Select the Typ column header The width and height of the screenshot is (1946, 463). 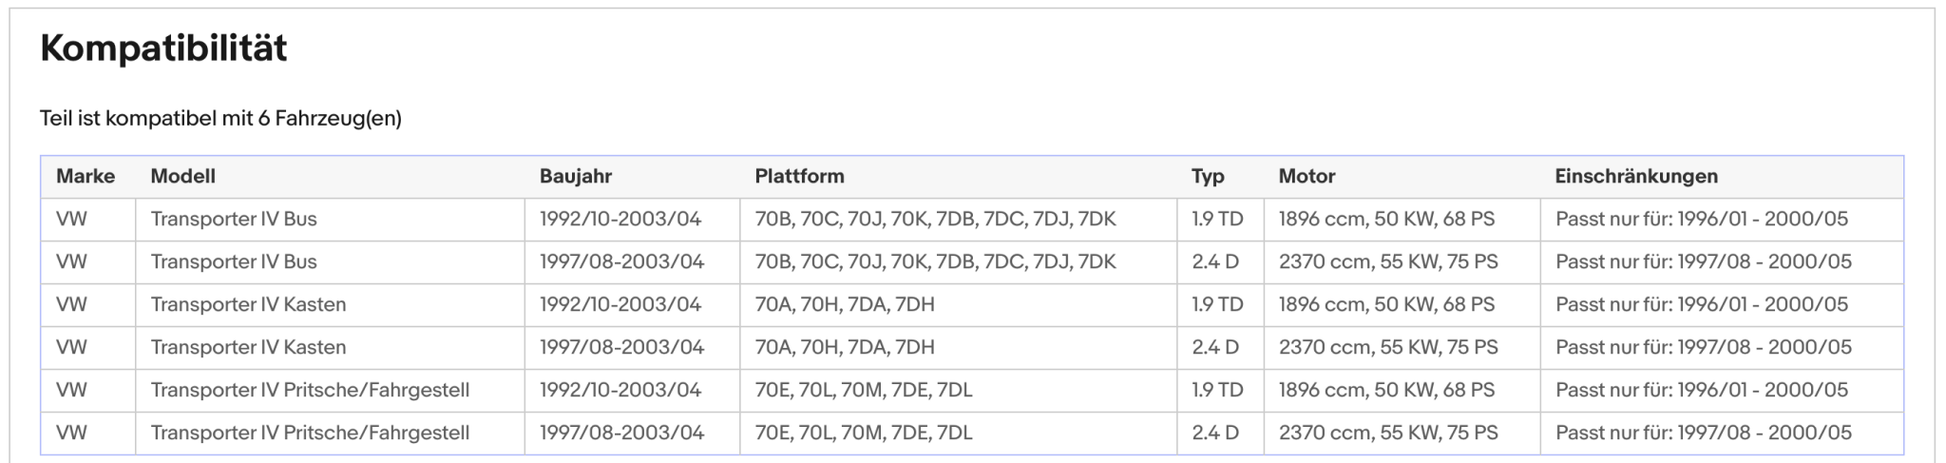point(1207,177)
